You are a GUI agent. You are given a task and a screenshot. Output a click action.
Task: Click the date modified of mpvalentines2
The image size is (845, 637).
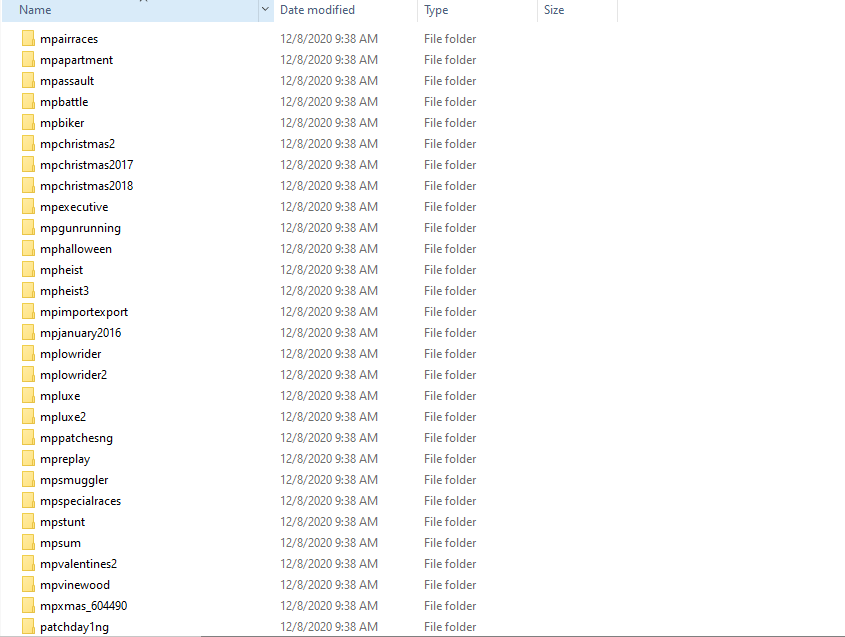[329, 564]
